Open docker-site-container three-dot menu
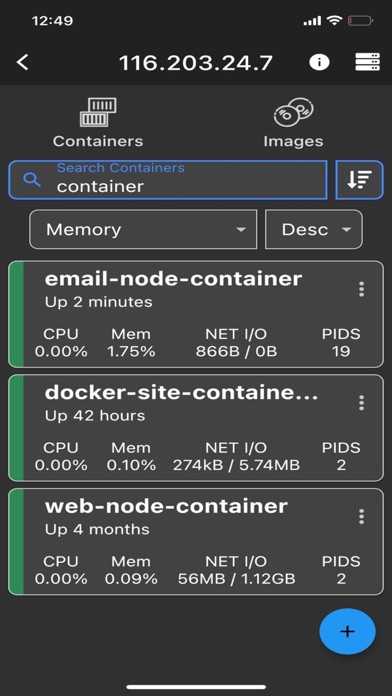 coord(361,403)
